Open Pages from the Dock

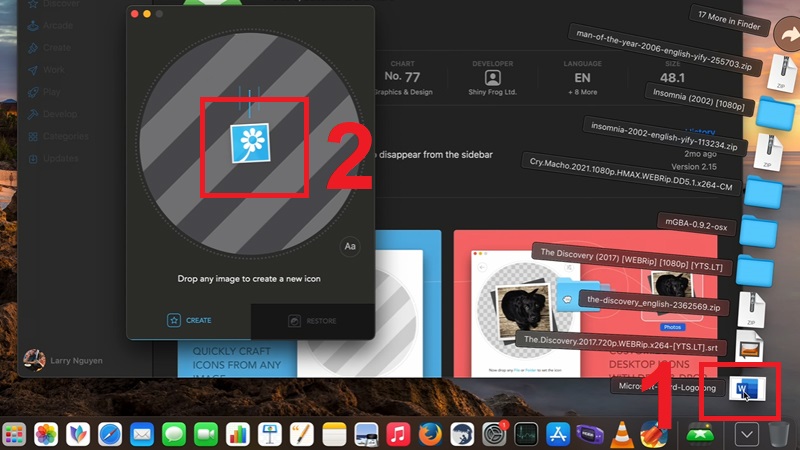[302, 435]
